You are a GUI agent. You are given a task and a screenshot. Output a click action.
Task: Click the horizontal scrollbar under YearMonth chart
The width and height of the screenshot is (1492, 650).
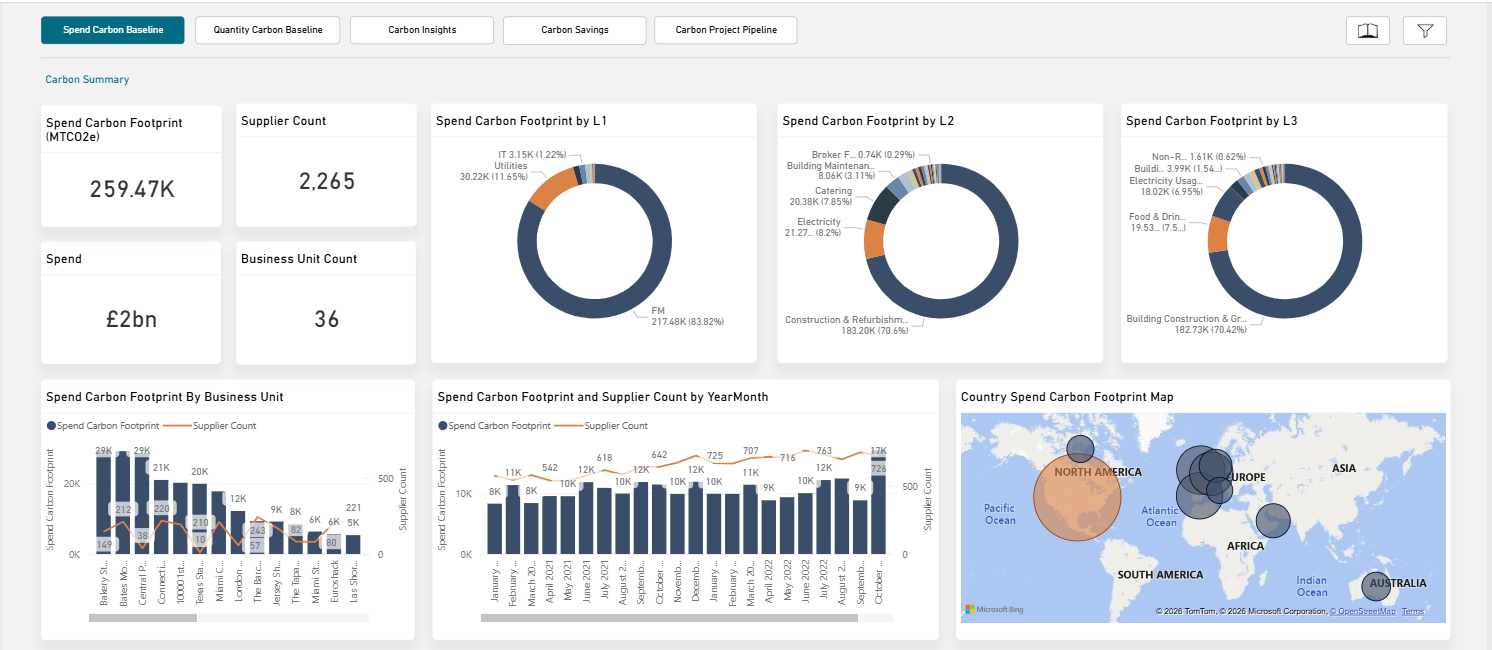tap(669, 618)
